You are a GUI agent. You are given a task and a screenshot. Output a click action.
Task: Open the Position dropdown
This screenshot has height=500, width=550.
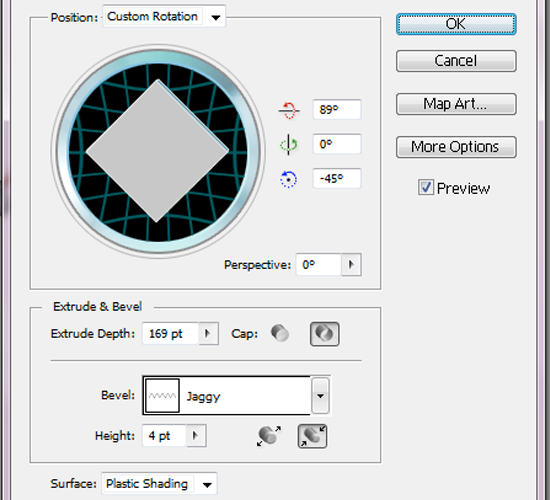(164, 16)
